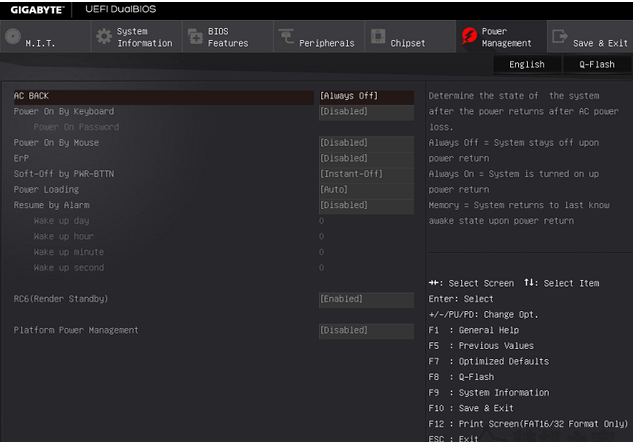Select Wake up day value field
This screenshot has width=633, height=442.
(x=321, y=221)
